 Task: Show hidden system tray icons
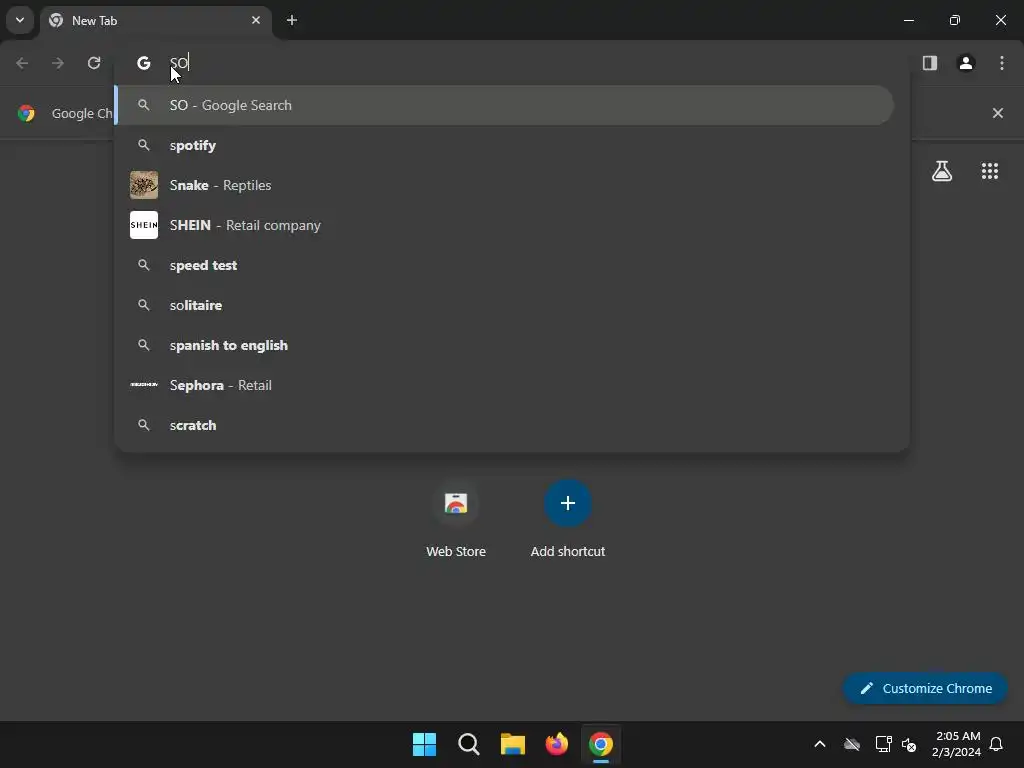tap(820, 744)
